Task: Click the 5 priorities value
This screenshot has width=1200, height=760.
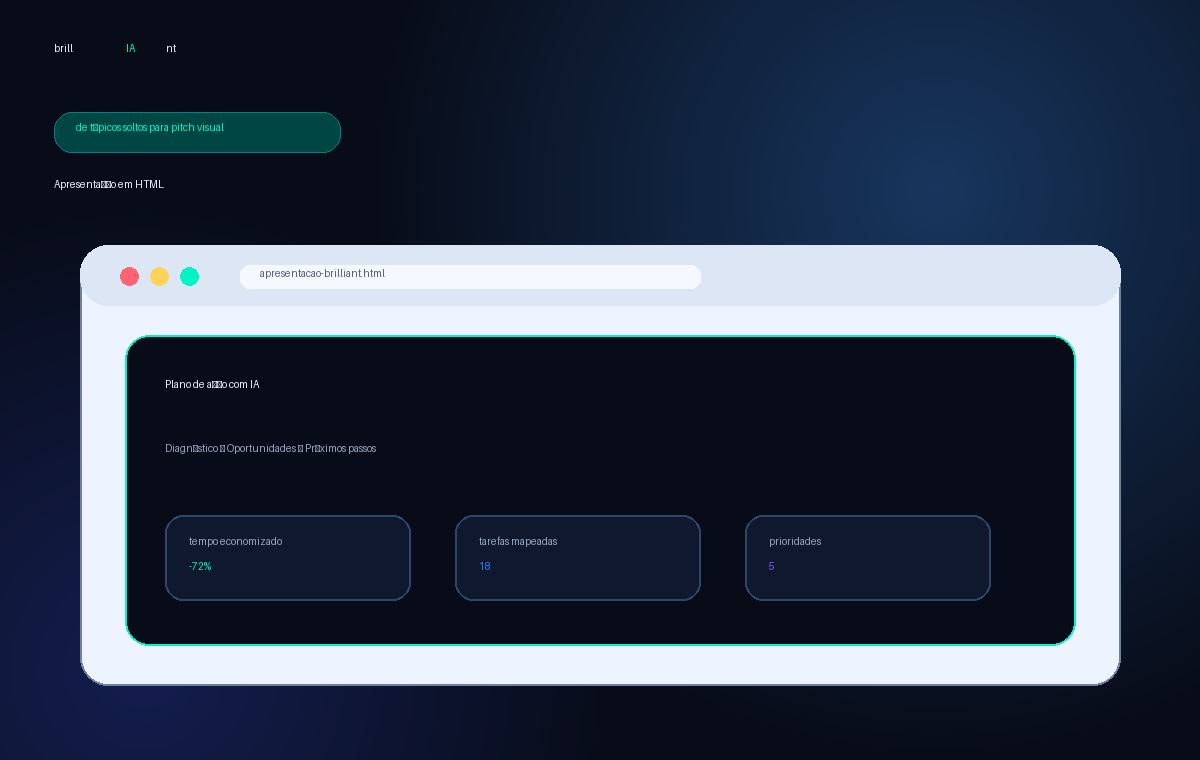Action: [x=772, y=566]
